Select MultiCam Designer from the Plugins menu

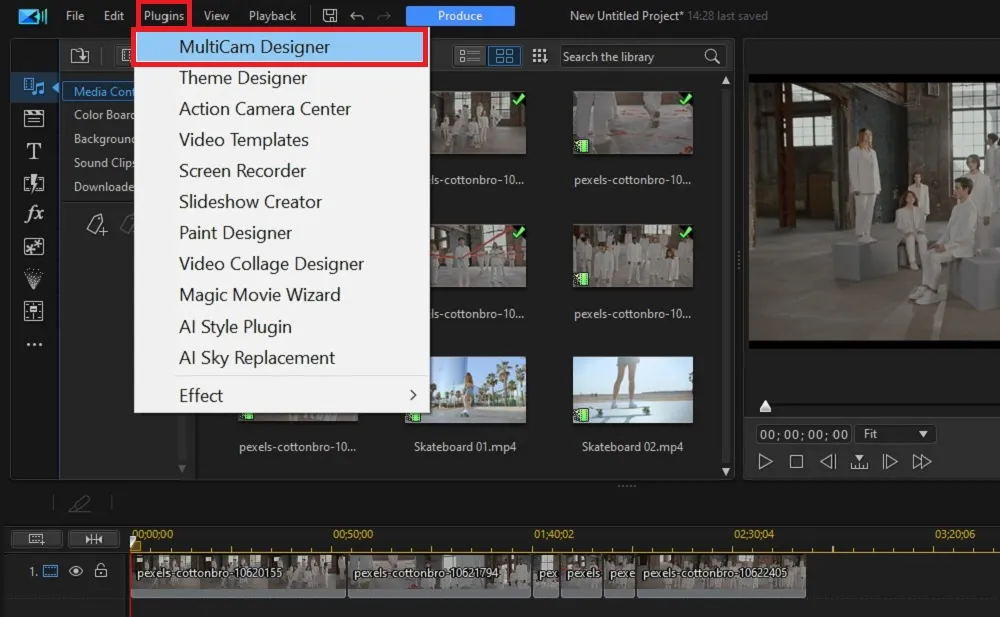coord(253,46)
